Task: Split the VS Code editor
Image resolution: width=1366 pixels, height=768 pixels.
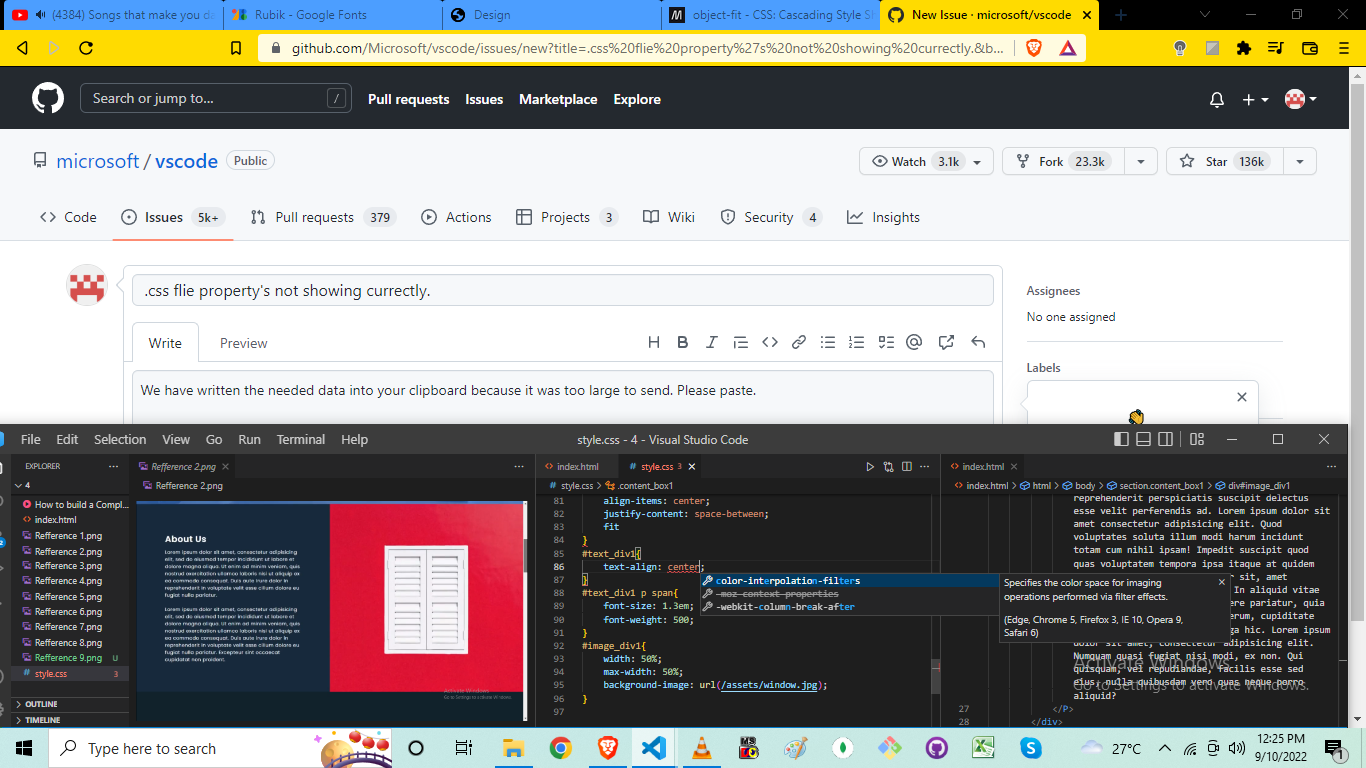Action: pos(907,466)
